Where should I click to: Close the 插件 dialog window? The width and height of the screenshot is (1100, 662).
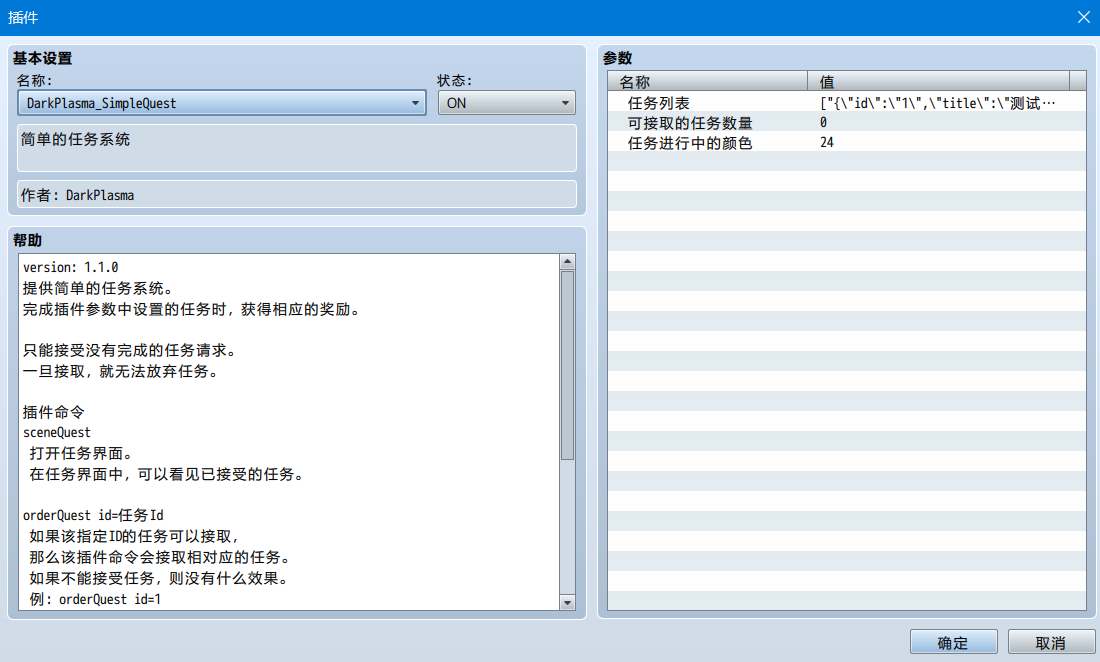point(1083,17)
